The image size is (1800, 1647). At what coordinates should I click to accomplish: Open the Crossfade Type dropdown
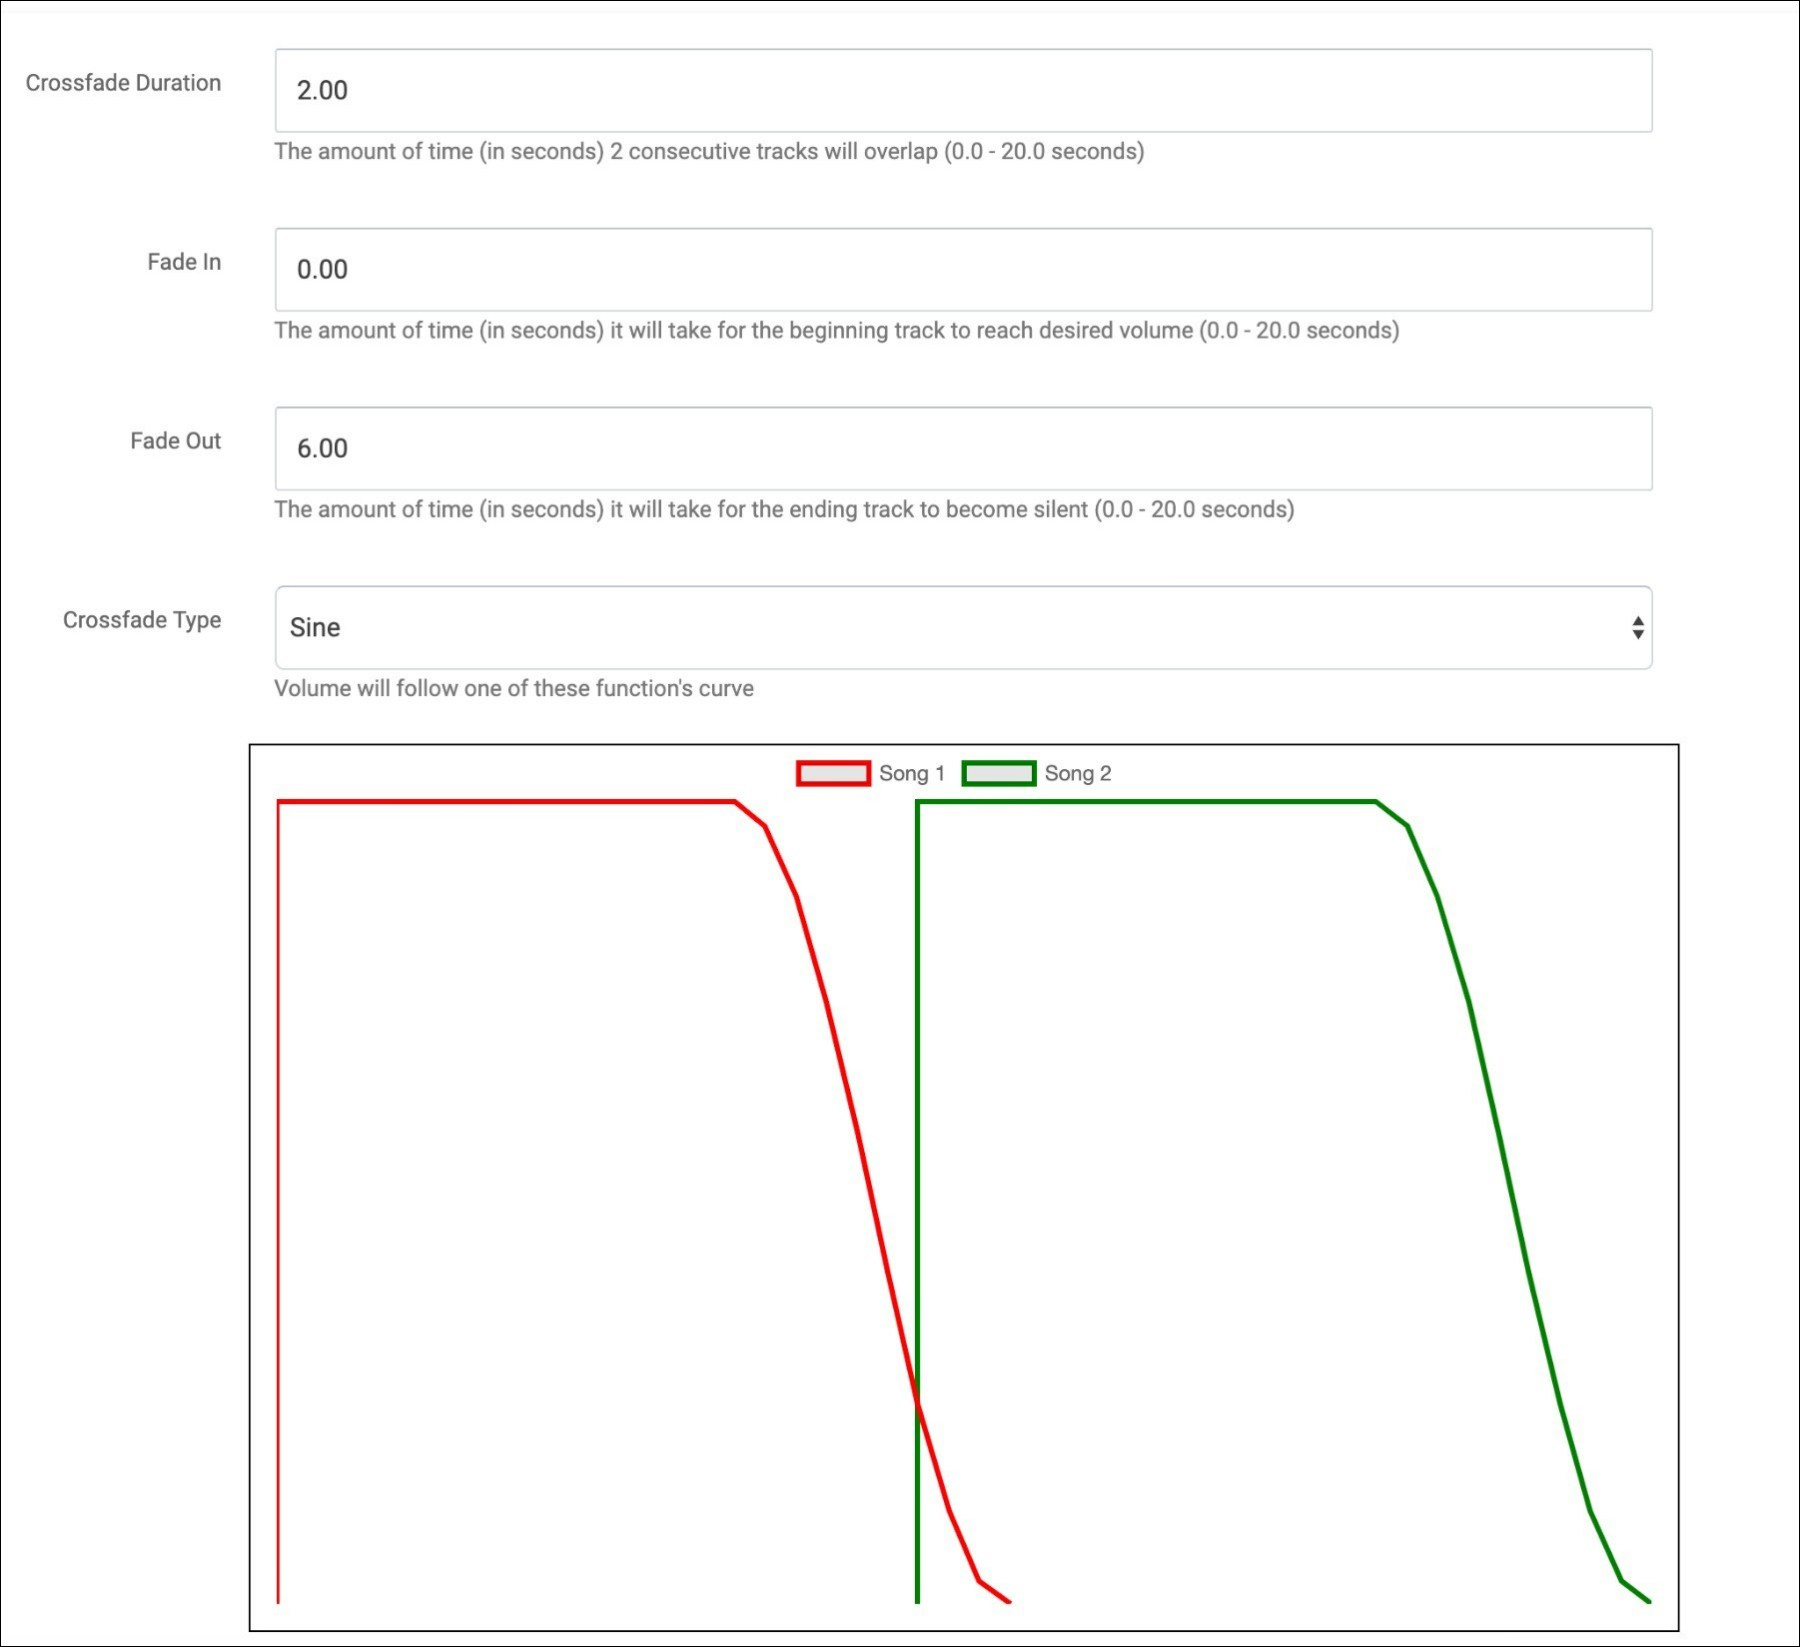963,627
